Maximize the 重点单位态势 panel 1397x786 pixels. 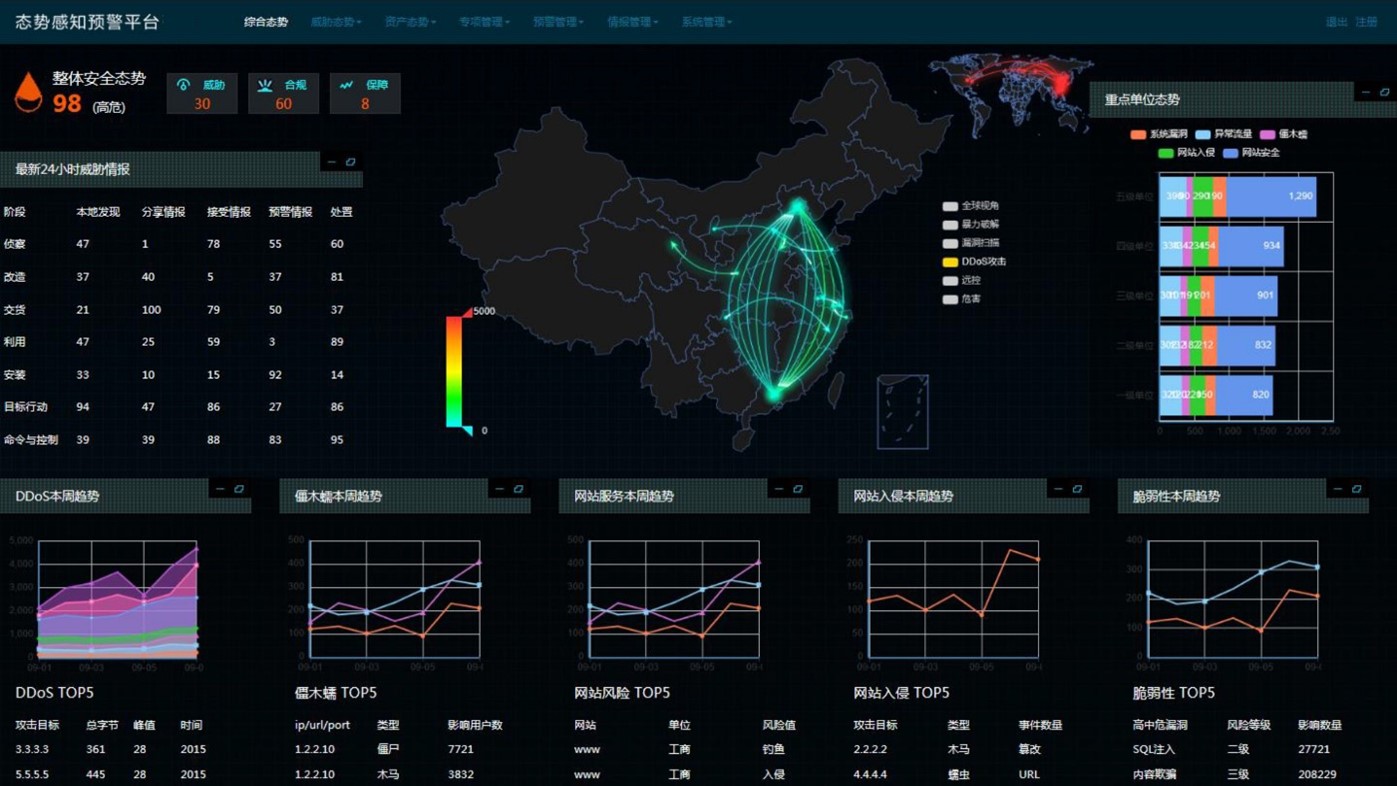tap(1385, 92)
